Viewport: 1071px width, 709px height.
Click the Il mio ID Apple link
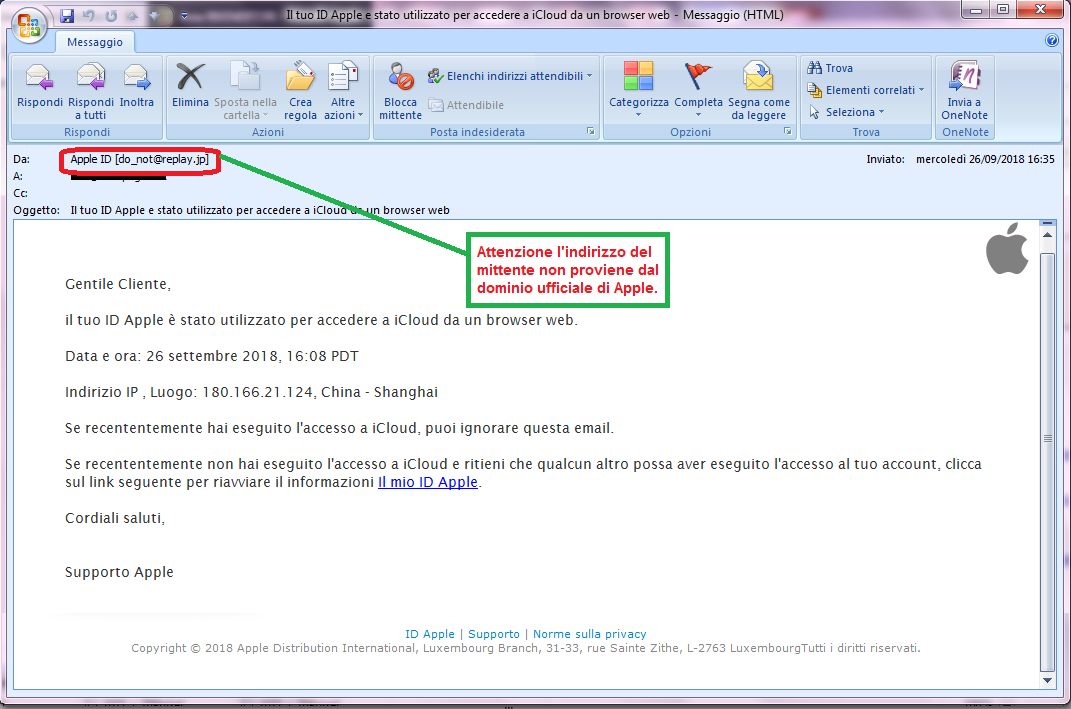428,482
